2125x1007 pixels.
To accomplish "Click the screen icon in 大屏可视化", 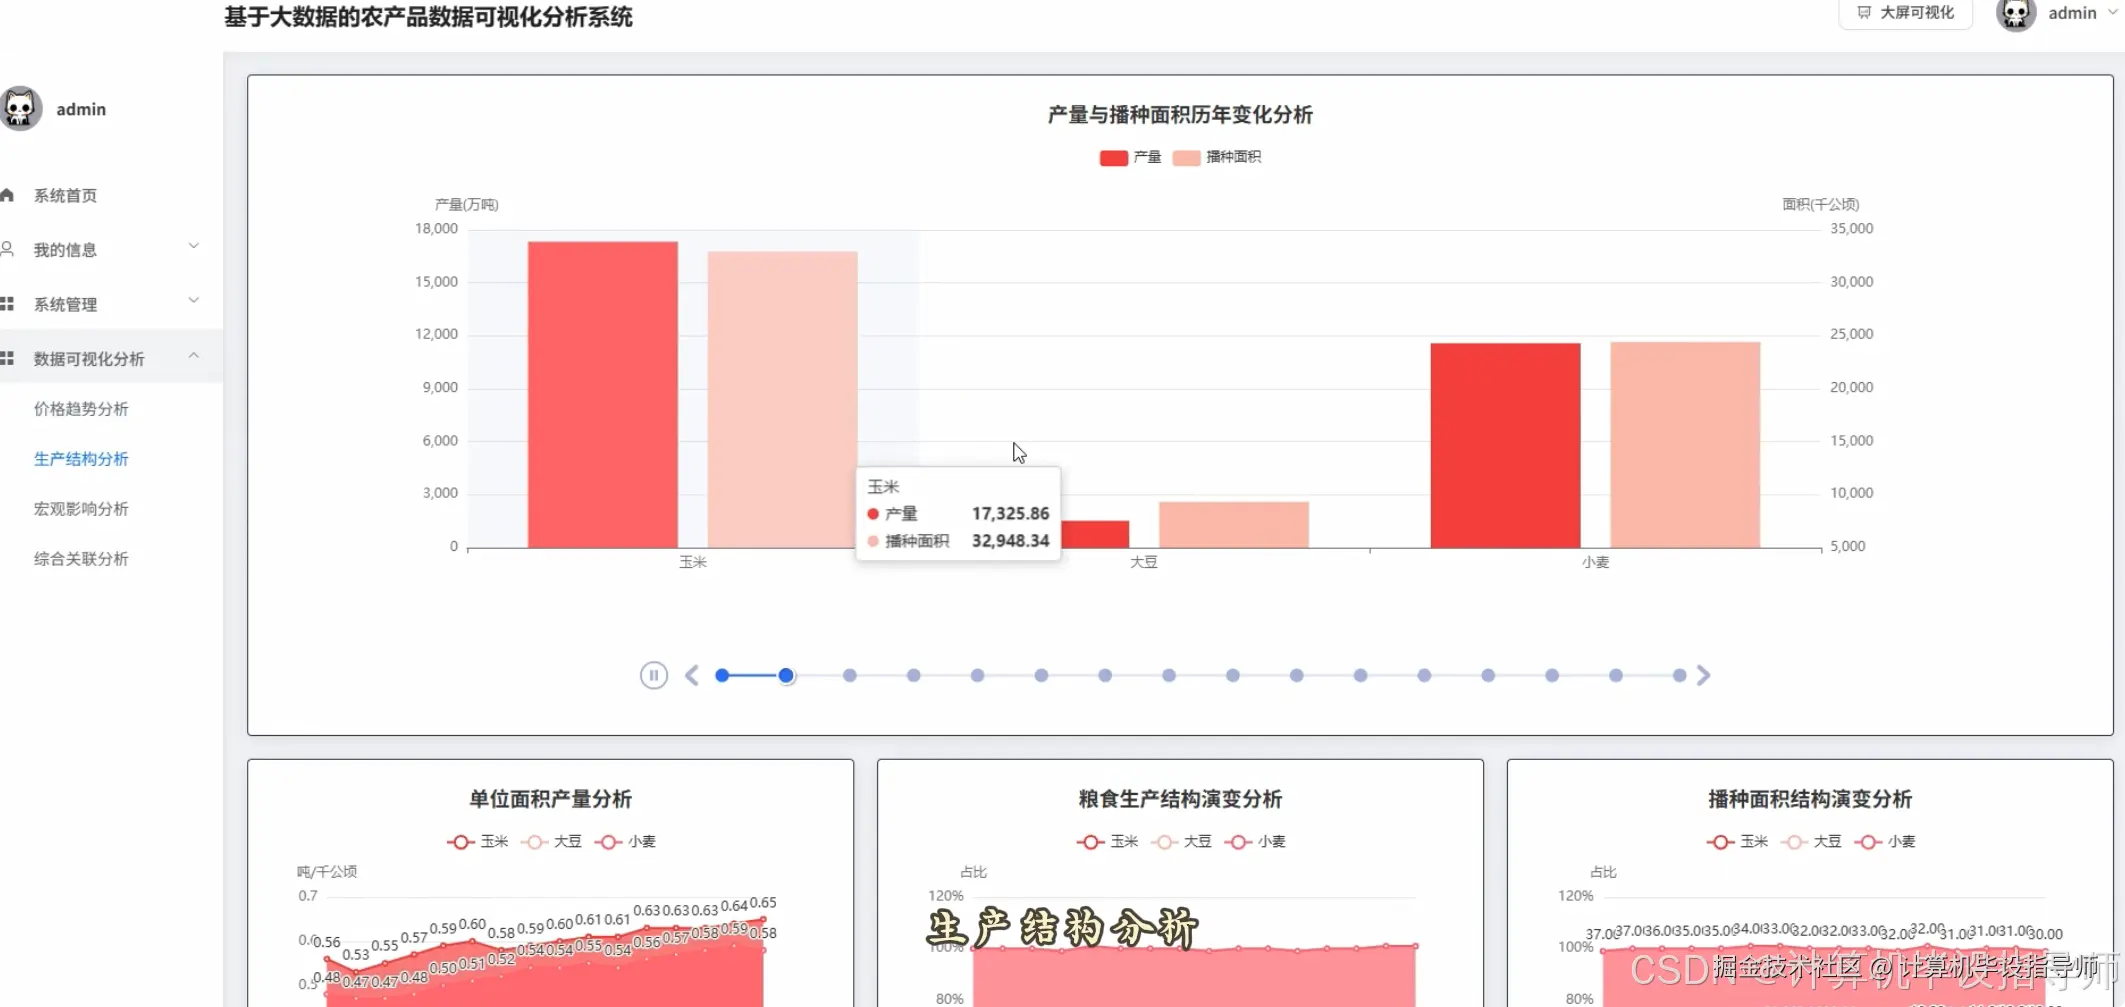I will pos(1864,13).
